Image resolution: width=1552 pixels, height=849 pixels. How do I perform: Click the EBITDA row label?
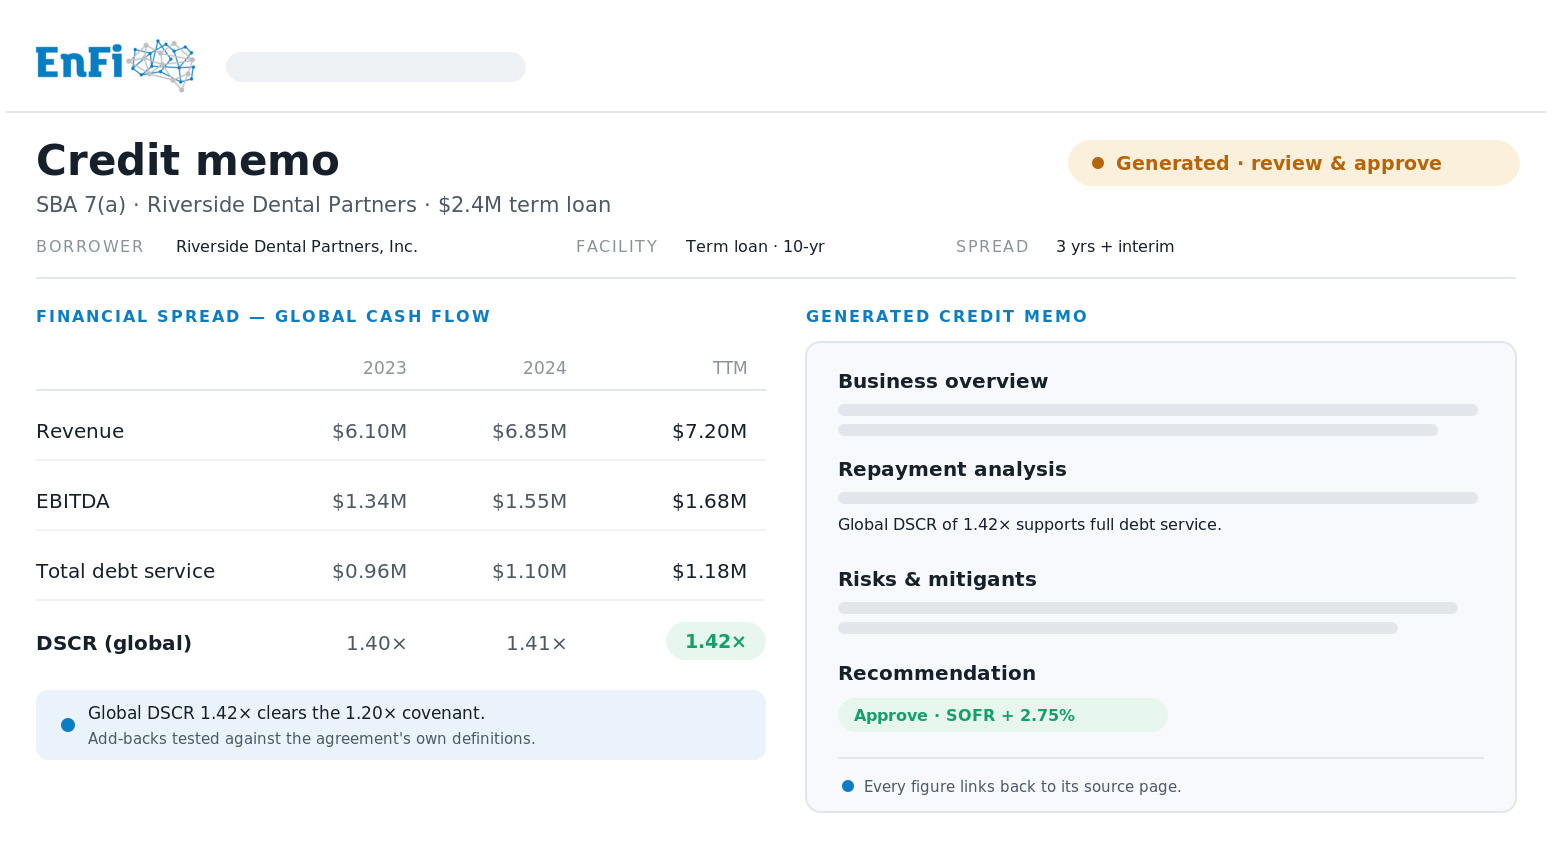click(73, 501)
